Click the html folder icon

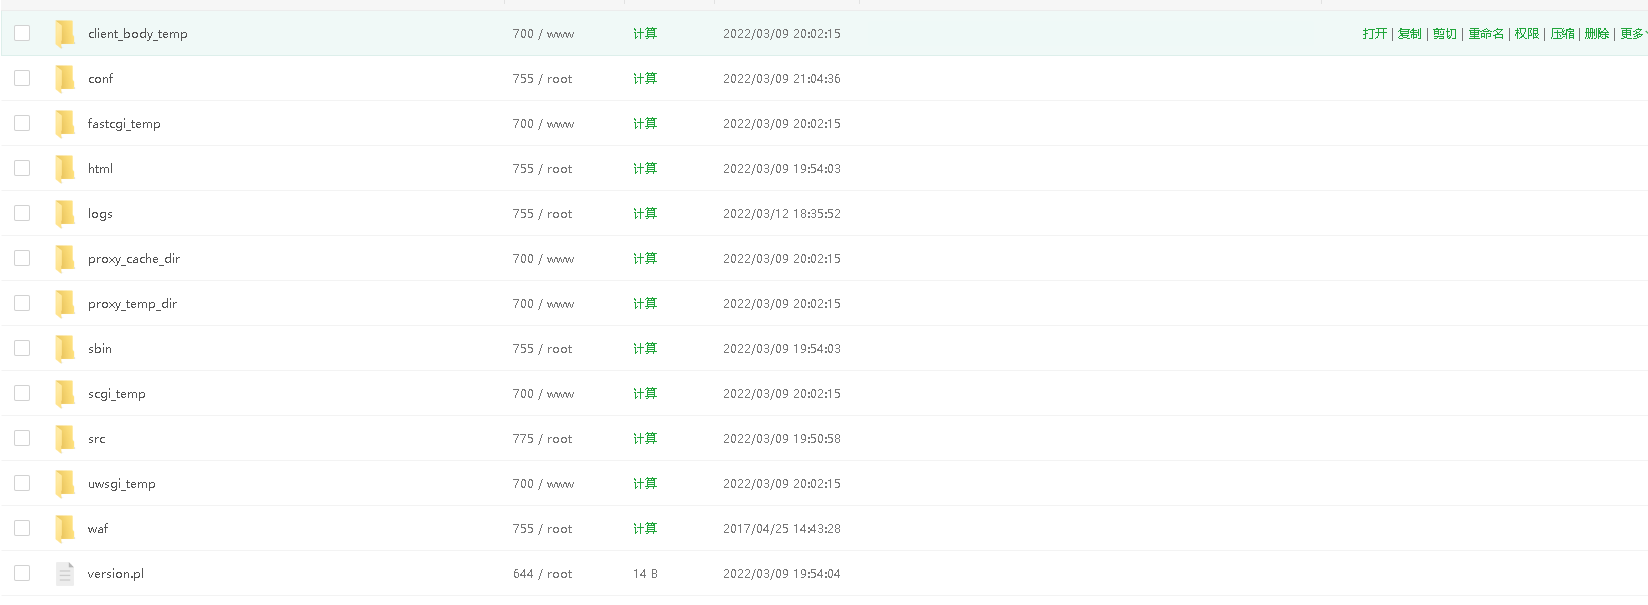click(65, 168)
